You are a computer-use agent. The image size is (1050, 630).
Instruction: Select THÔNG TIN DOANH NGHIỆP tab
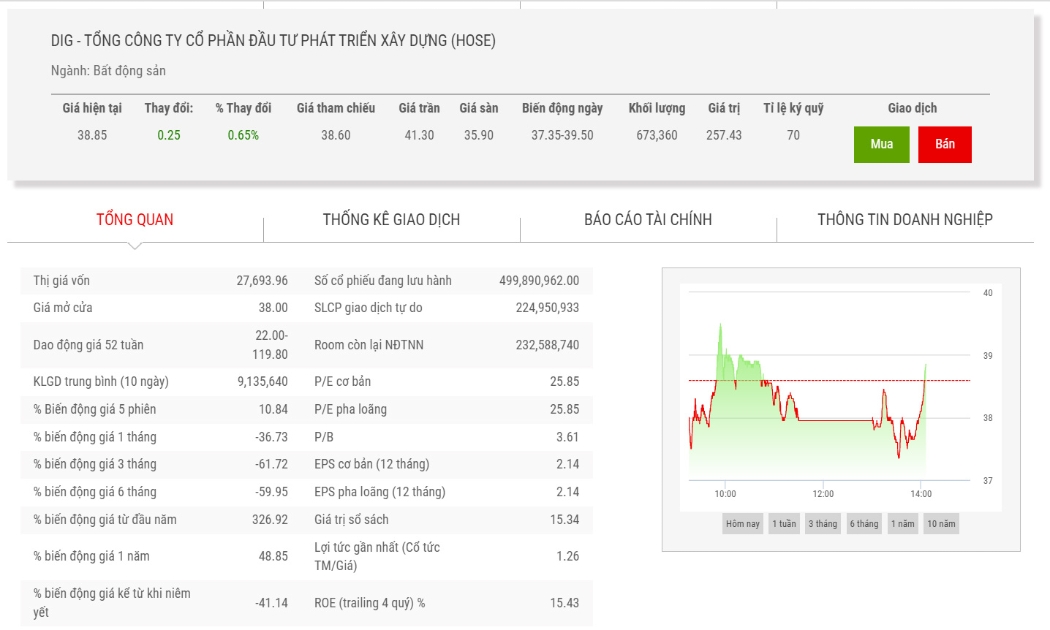905,220
